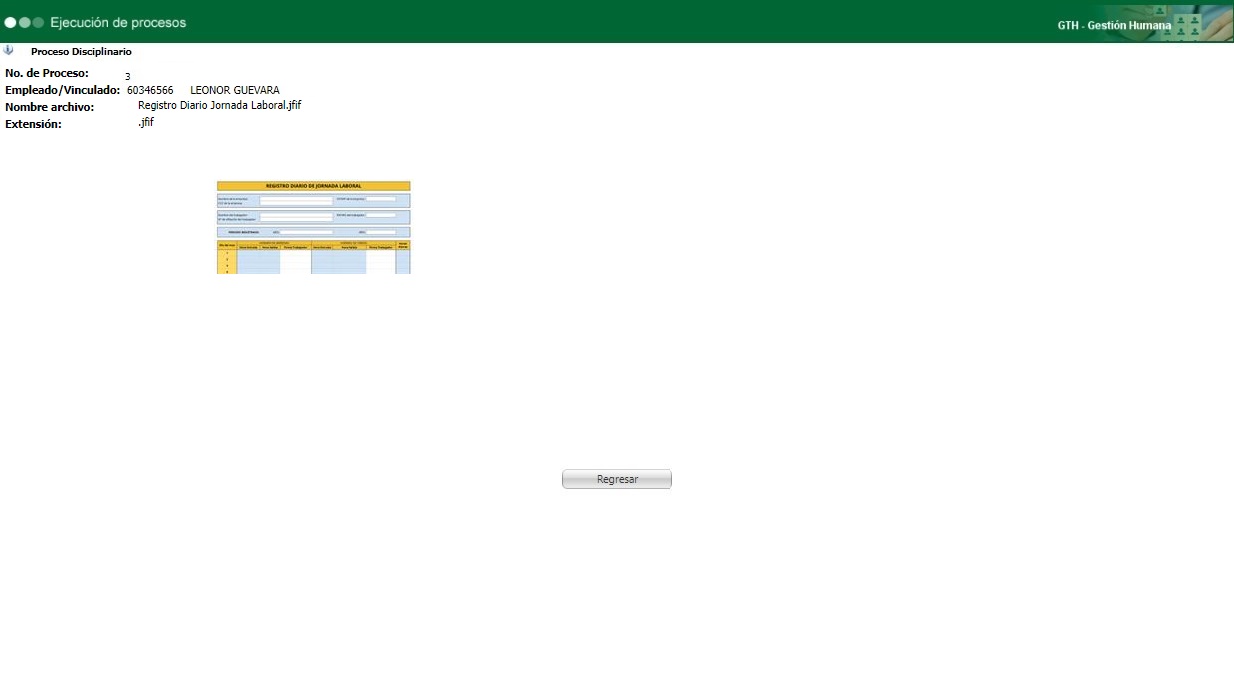Select the employee ID '60346566'
The height and width of the screenshot is (698, 1234).
150,90
